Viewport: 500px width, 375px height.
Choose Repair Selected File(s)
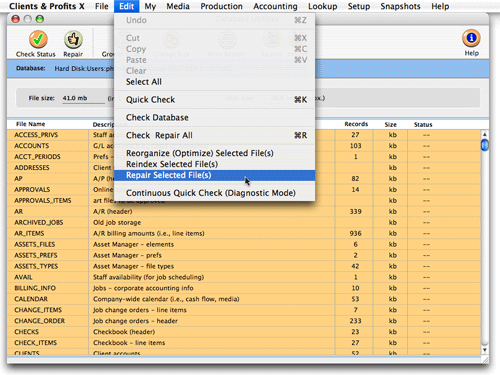[215, 175]
